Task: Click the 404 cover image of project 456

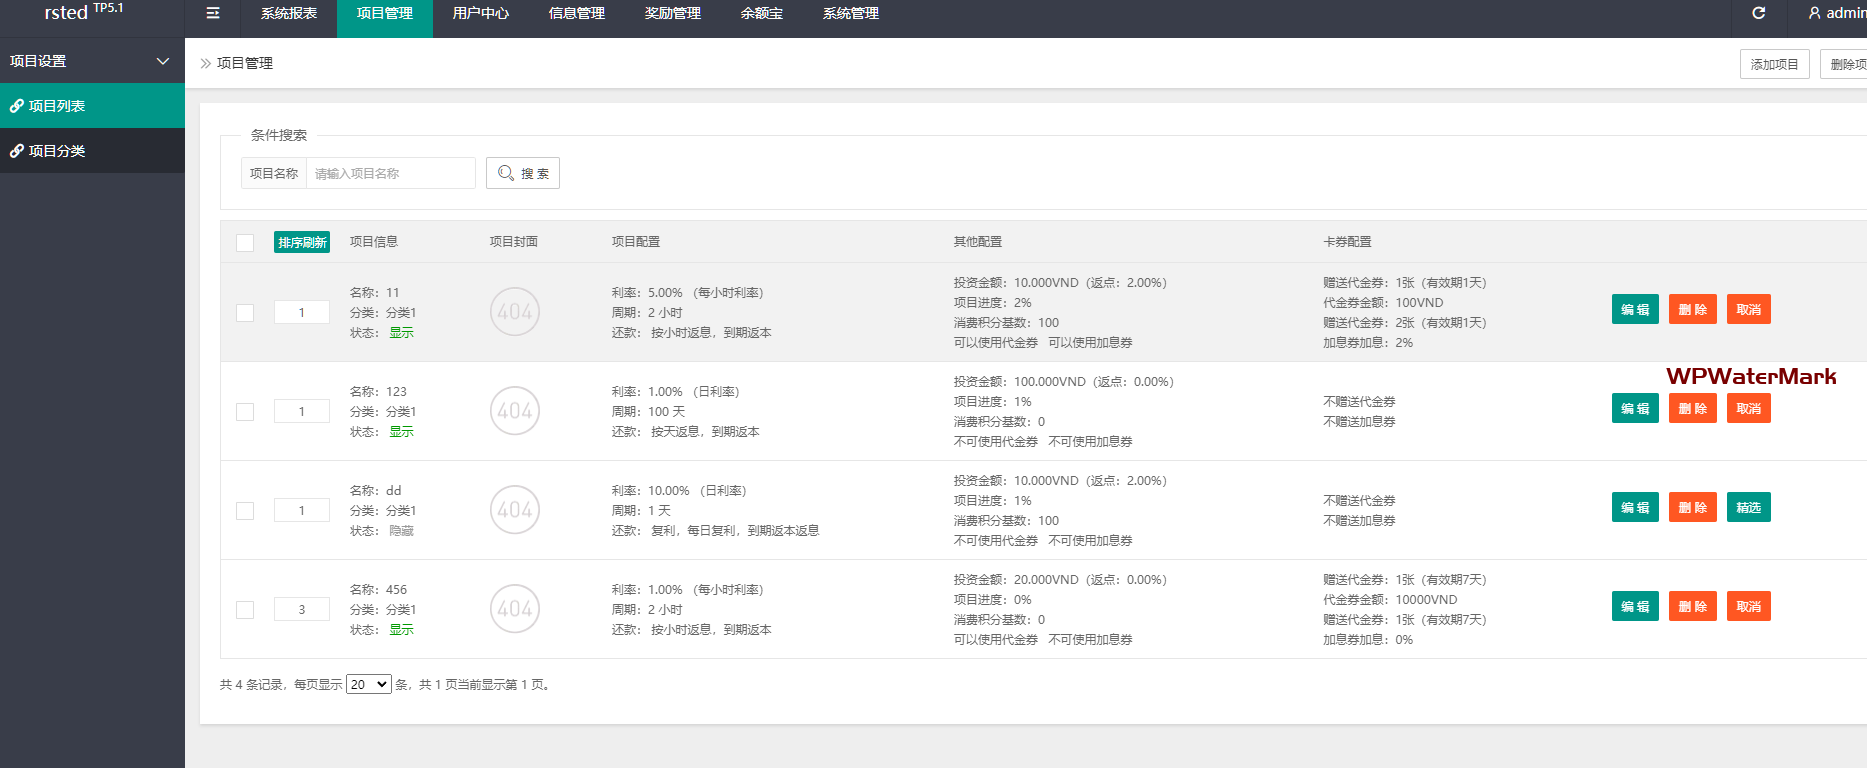Action: pyautogui.click(x=515, y=609)
